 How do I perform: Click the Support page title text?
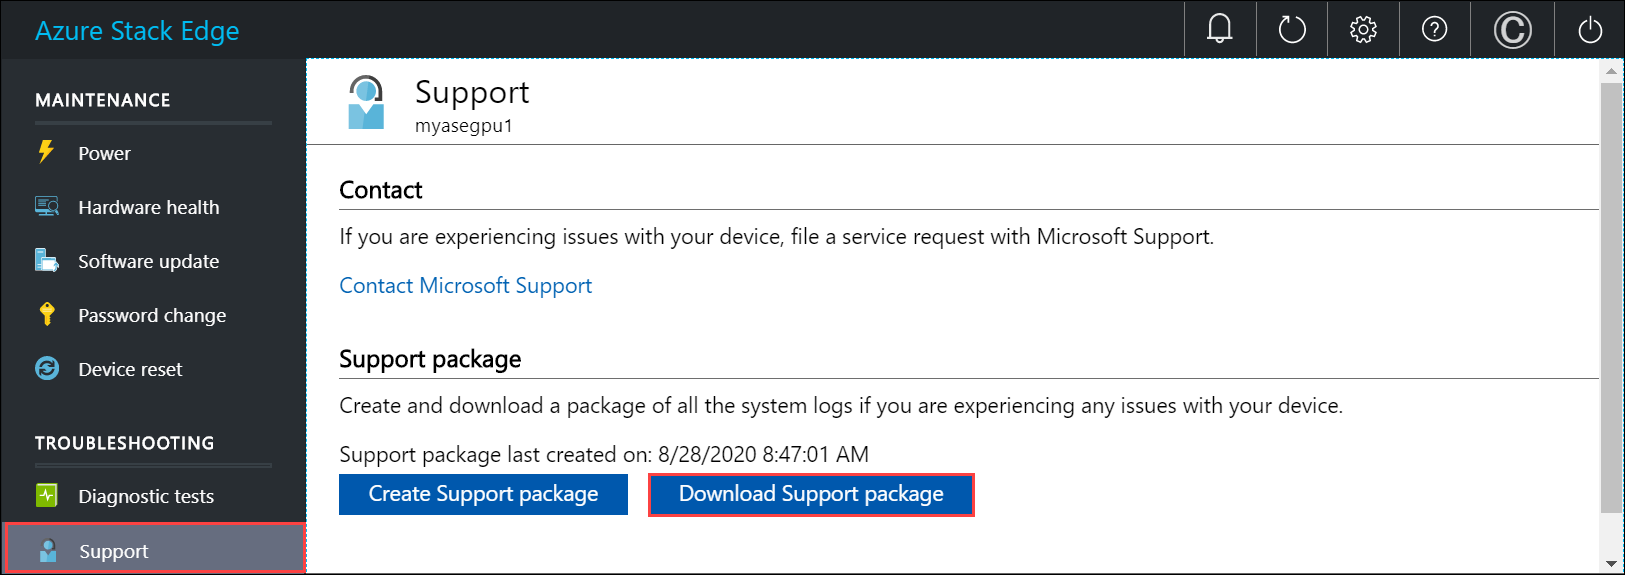pyautogui.click(x=472, y=92)
